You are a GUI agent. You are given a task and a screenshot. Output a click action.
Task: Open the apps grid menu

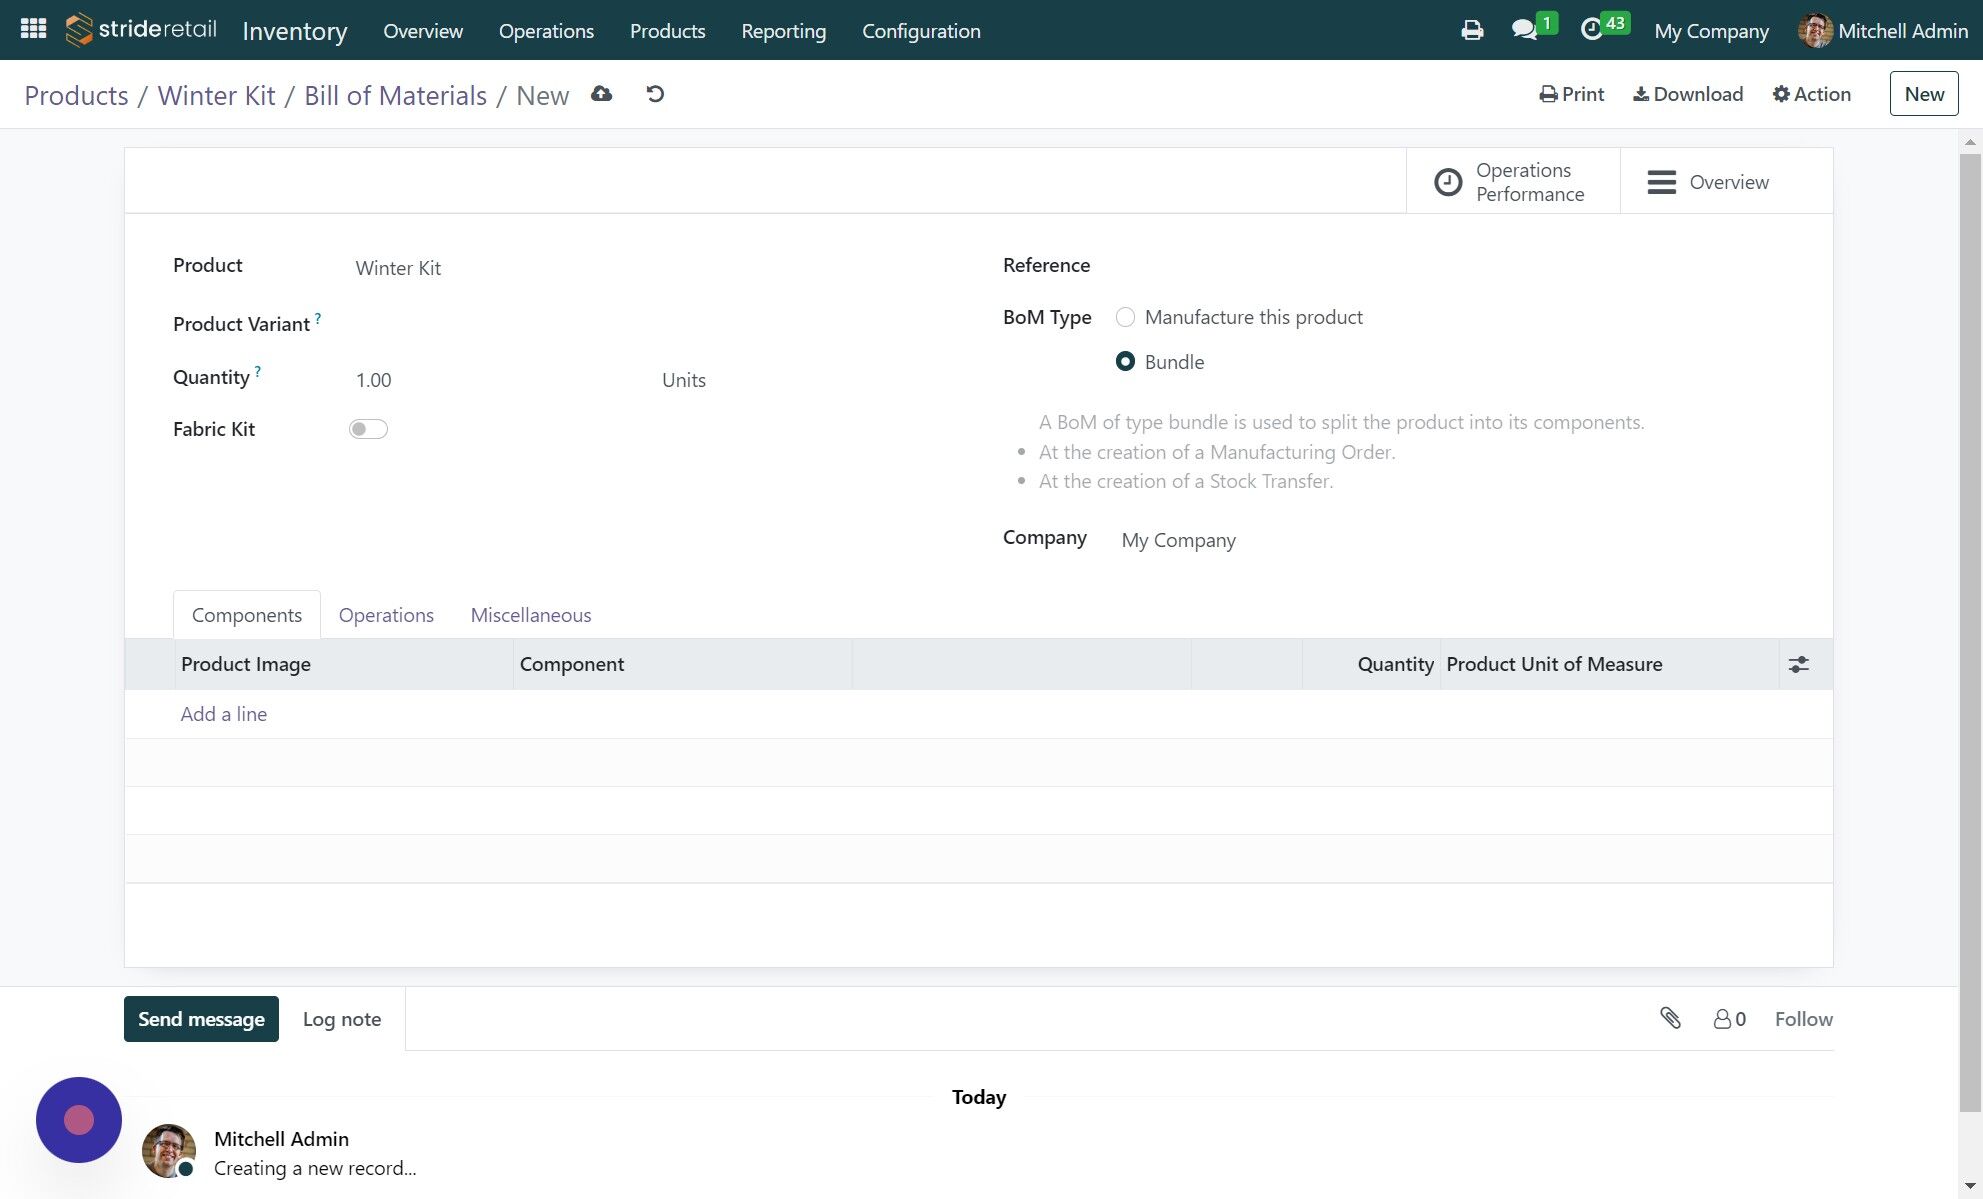(33, 29)
